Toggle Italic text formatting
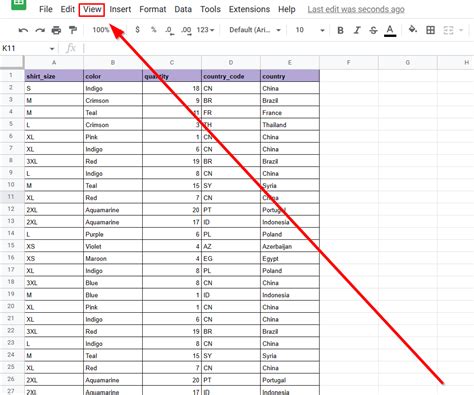The width and height of the screenshot is (474, 395). tap(357, 30)
